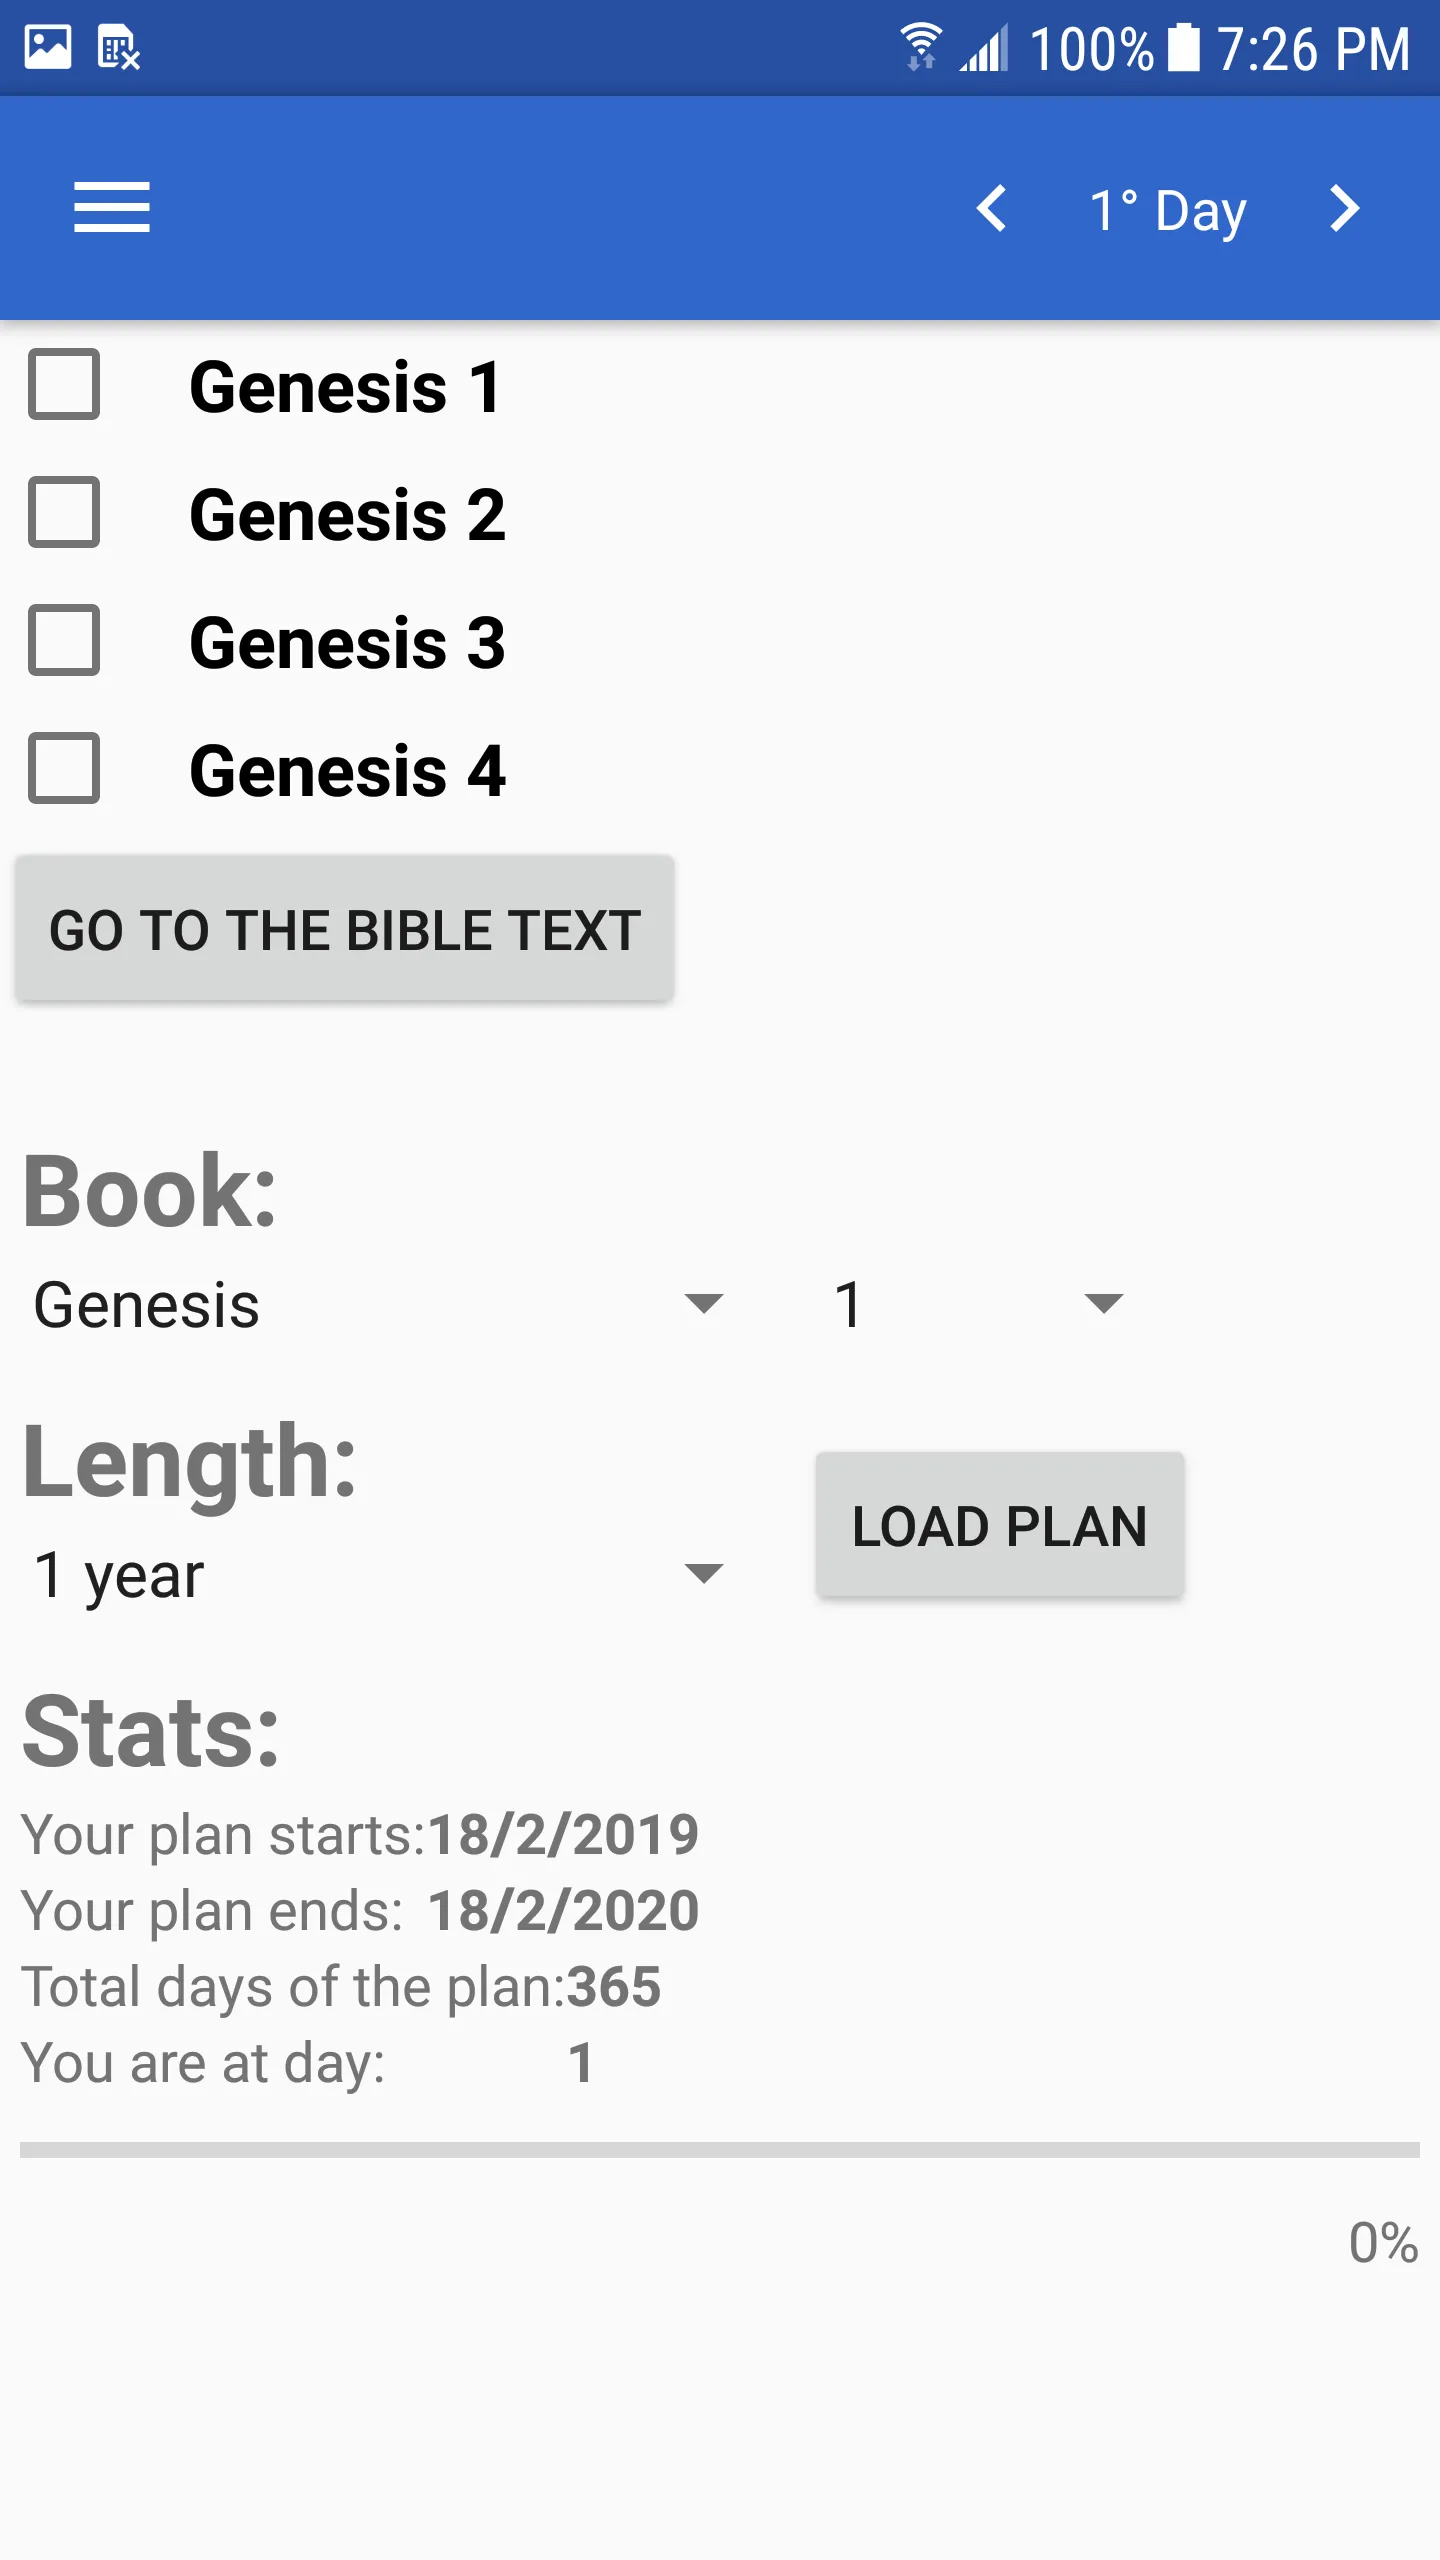Viewport: 1440px width, 2560px height.
Task: Open the hamburger navigation menu
Action: pyautogui.click(x=112, y=208)
